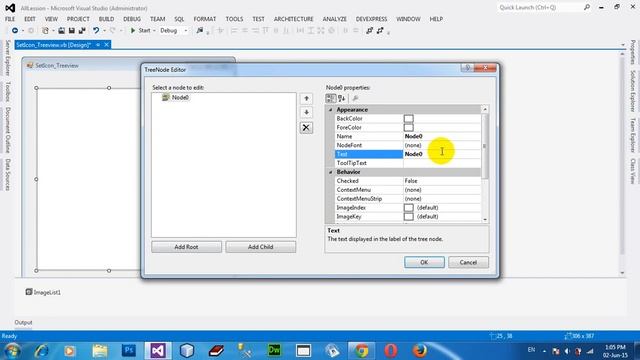Switch property grid to Alphabetical sort
This screenshot has height=360, width=640.
tap(342, 98)
